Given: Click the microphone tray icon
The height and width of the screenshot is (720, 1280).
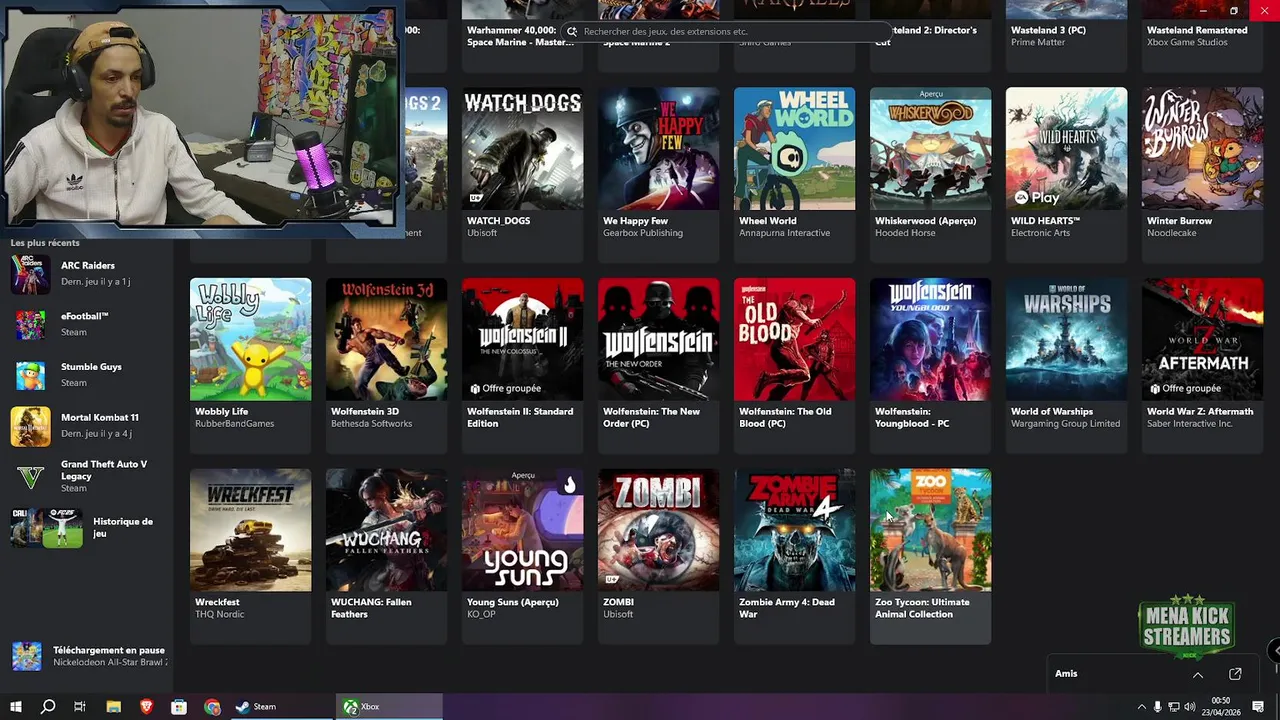Looking at the screenshot, I should (x=1158, y=707).
